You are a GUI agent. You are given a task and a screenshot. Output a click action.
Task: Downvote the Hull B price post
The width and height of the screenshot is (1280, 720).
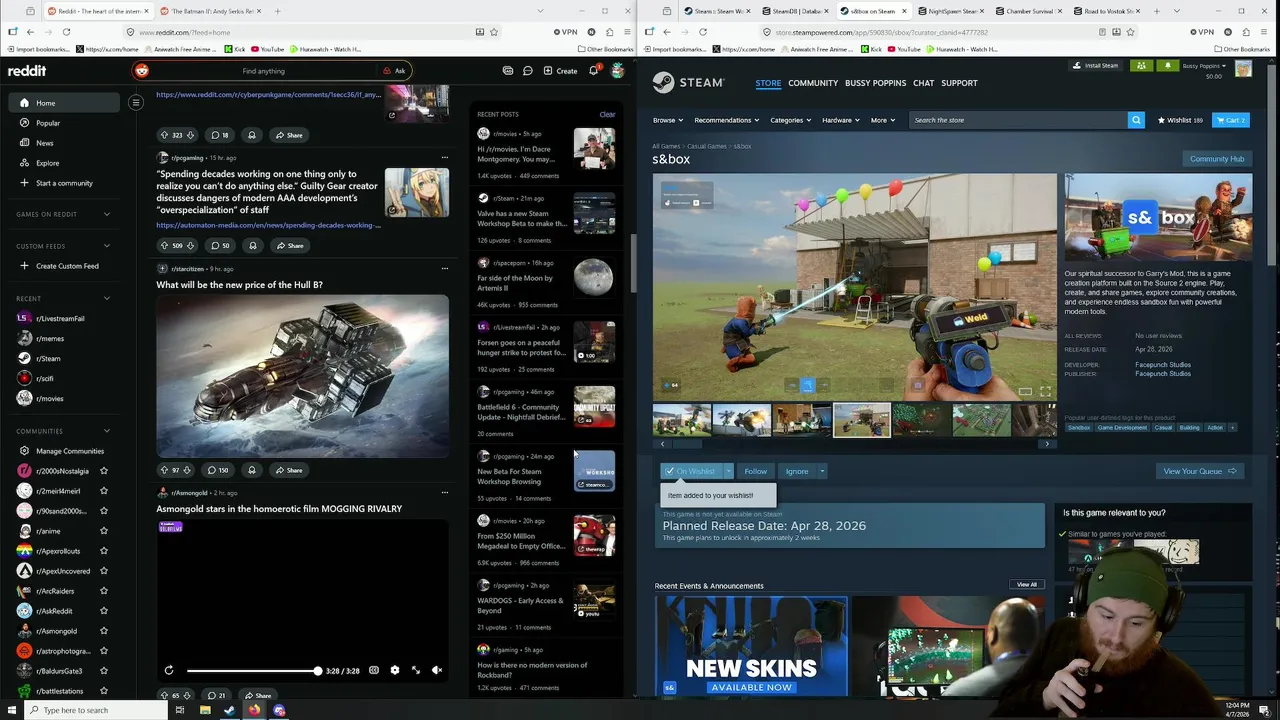(x=187, y=470)
